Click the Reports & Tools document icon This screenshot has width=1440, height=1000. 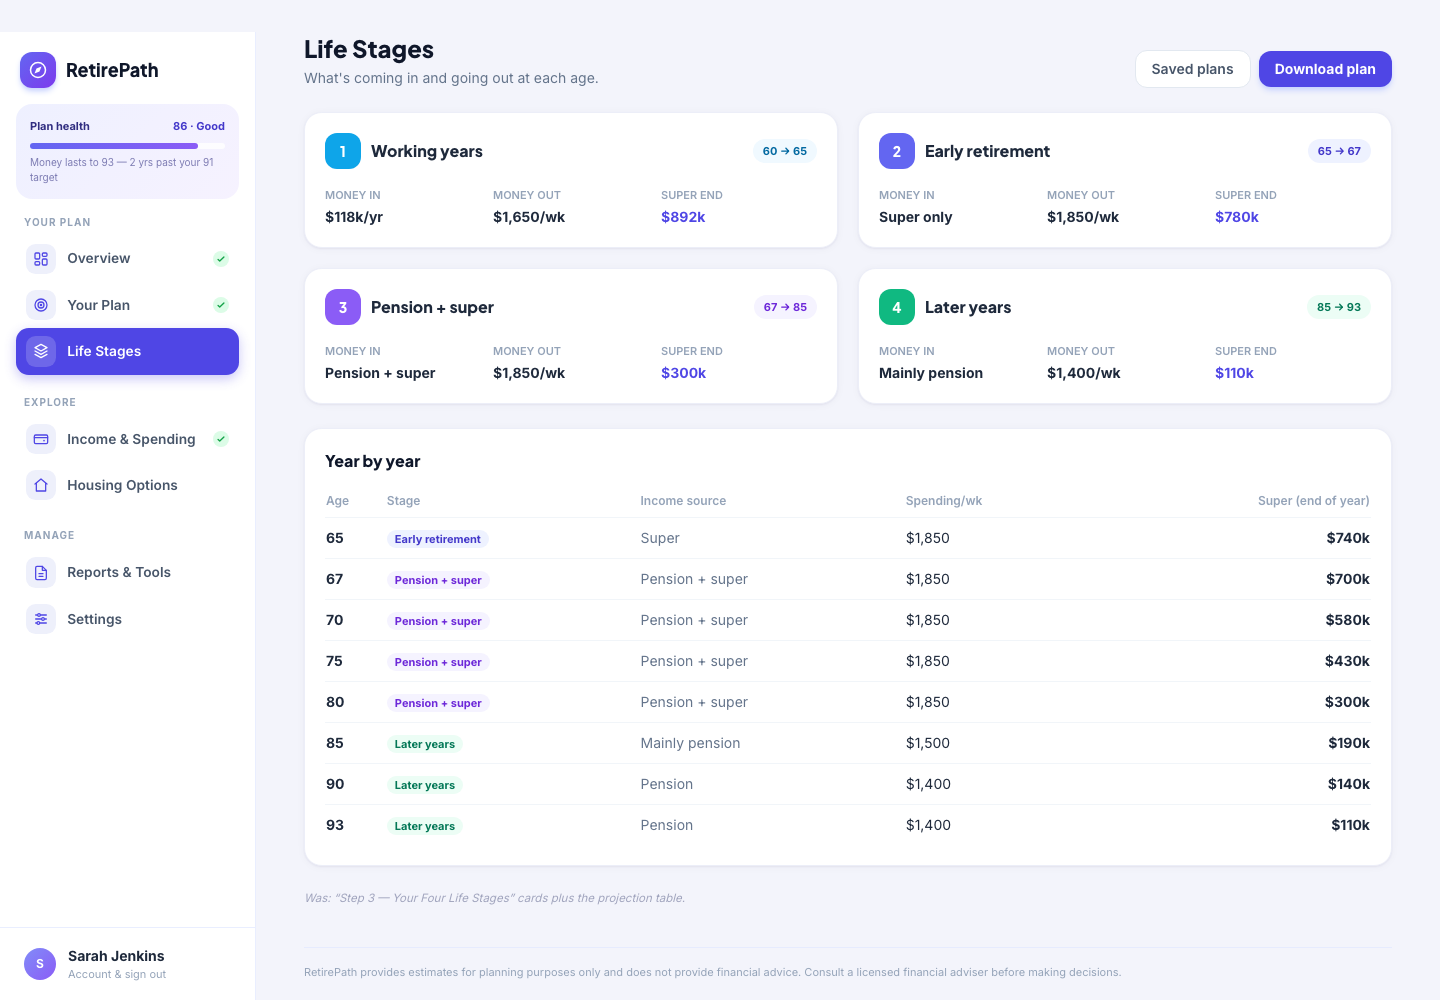[41, 573]
